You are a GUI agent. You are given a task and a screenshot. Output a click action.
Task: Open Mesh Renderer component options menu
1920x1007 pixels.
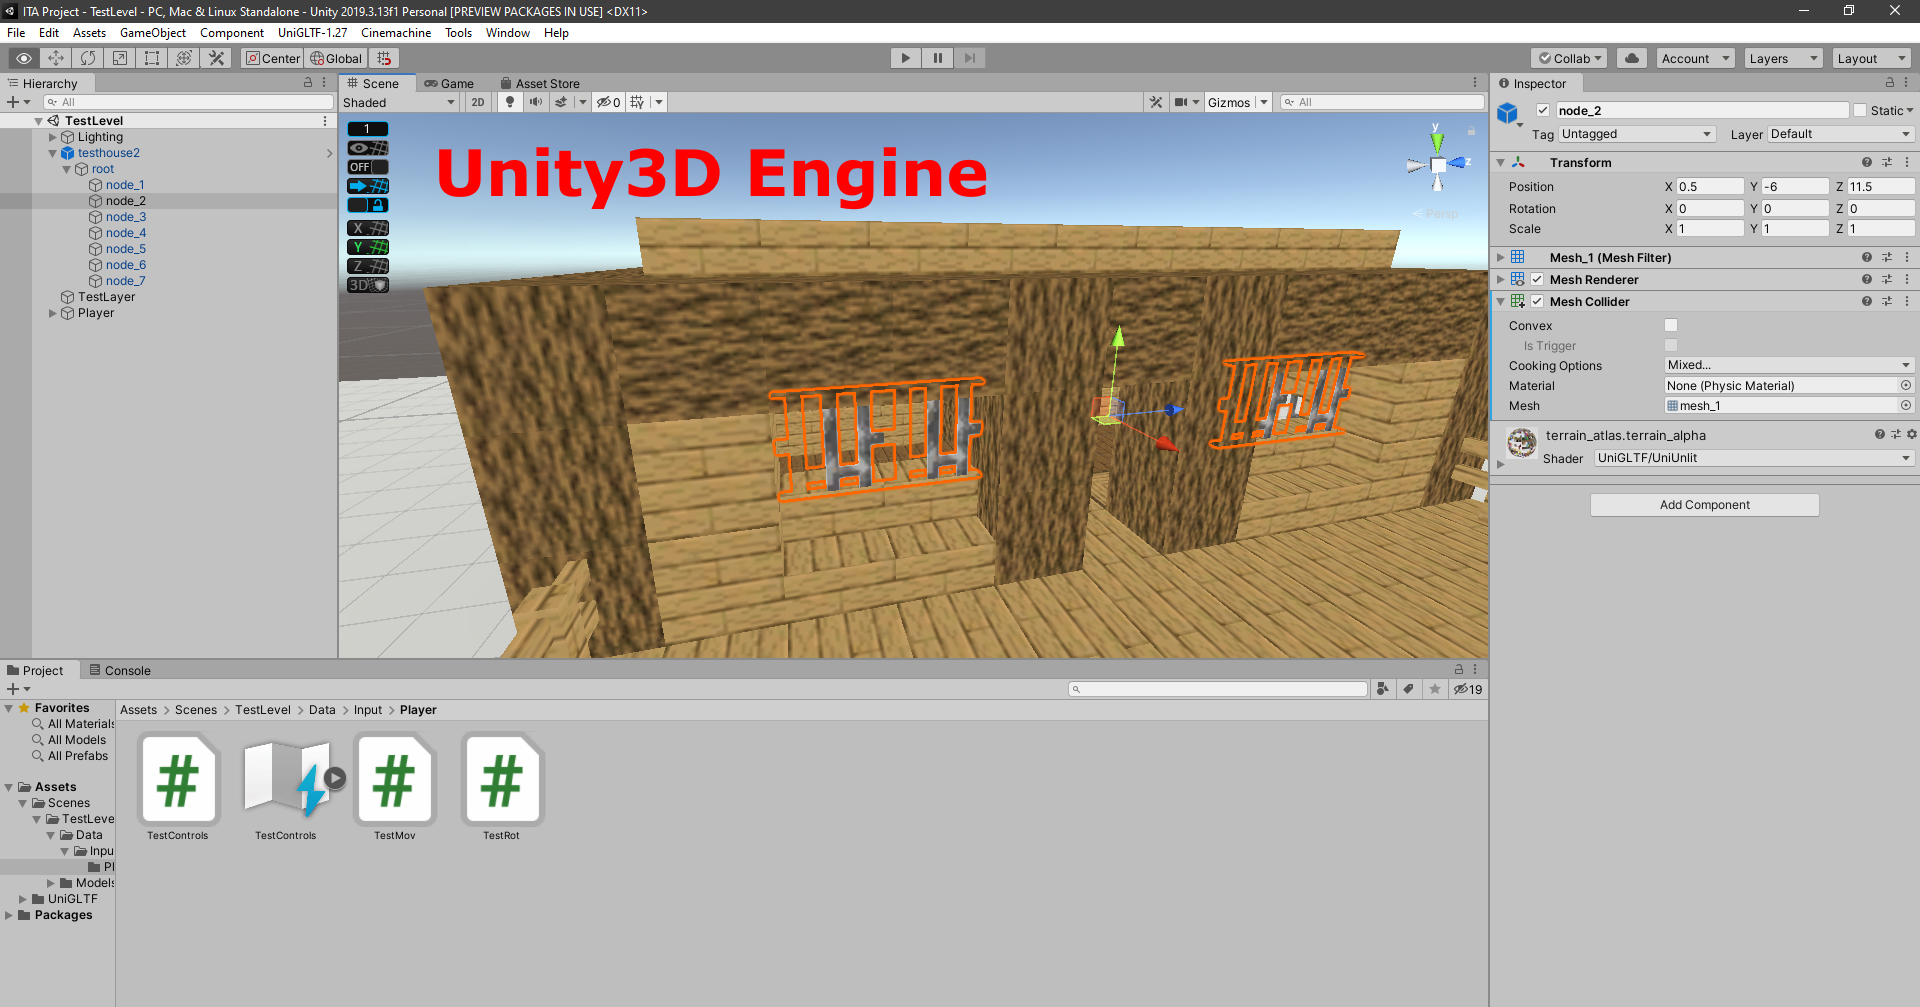(x=1907, y=279)
